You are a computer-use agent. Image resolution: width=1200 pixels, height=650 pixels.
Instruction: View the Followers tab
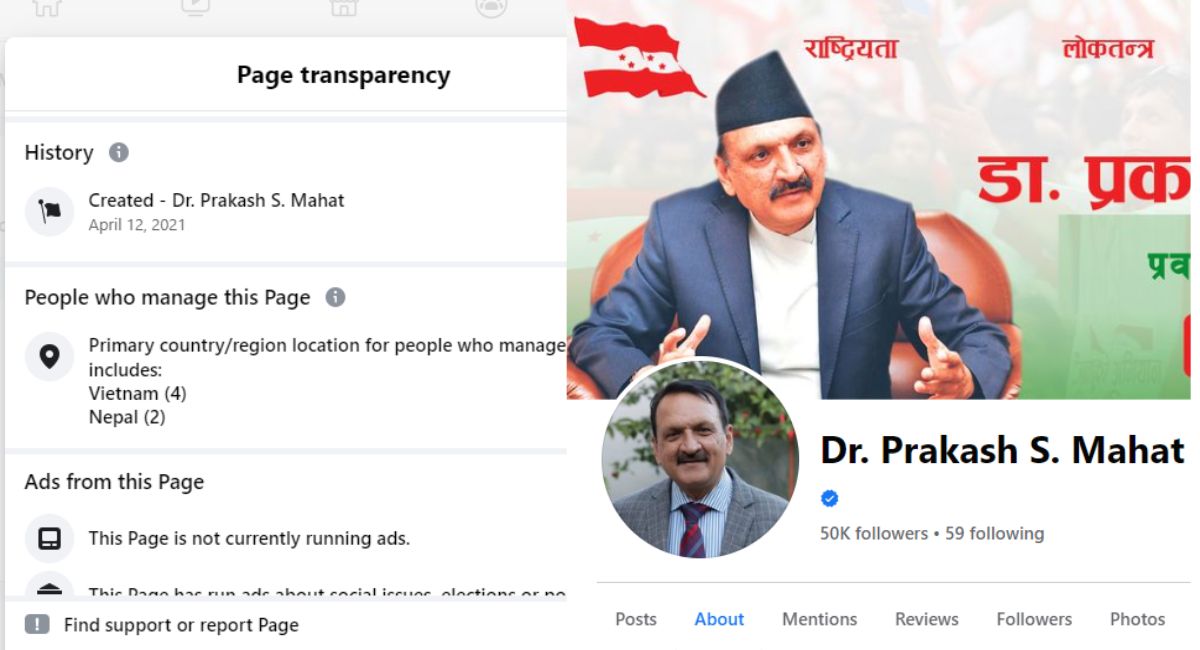click(1034, 619)
